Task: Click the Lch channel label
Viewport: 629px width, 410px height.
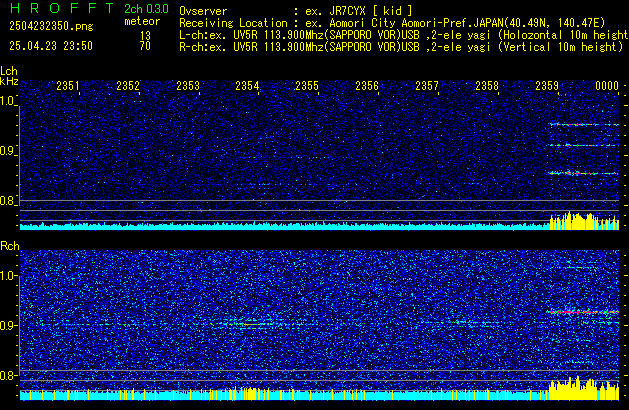Action: click(x=9, y=71)
